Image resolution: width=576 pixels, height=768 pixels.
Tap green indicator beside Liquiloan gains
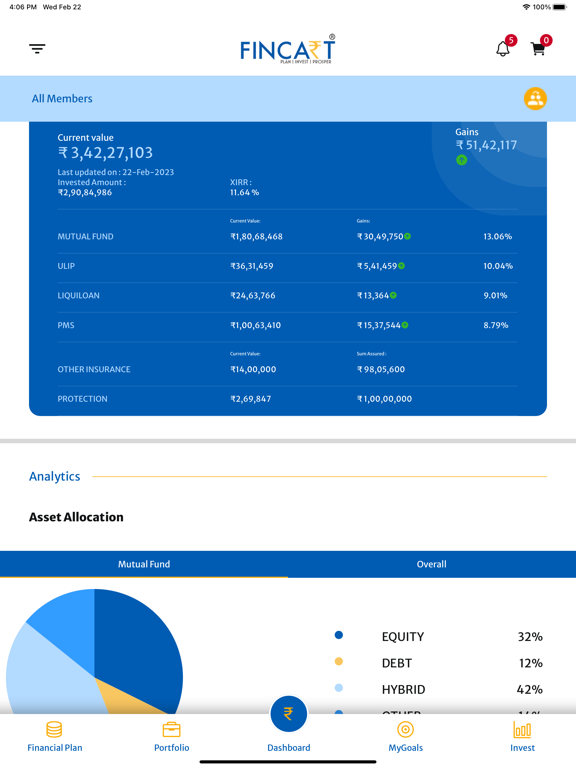coord(393,295)
